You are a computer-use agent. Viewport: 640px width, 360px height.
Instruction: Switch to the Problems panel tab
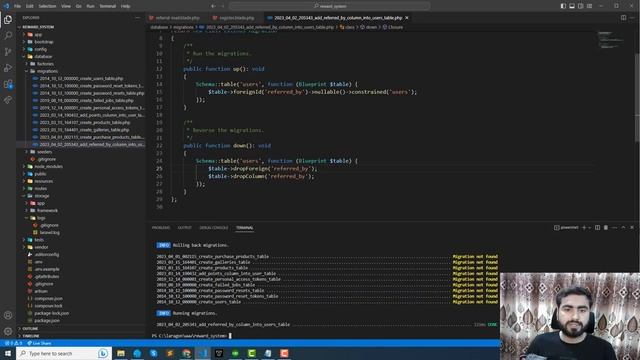[x=161, y=228]
